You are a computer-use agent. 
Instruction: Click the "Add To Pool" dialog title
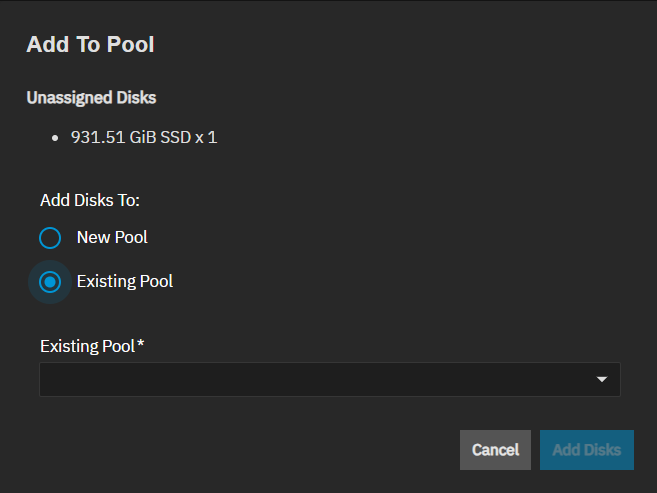point(90,44)
